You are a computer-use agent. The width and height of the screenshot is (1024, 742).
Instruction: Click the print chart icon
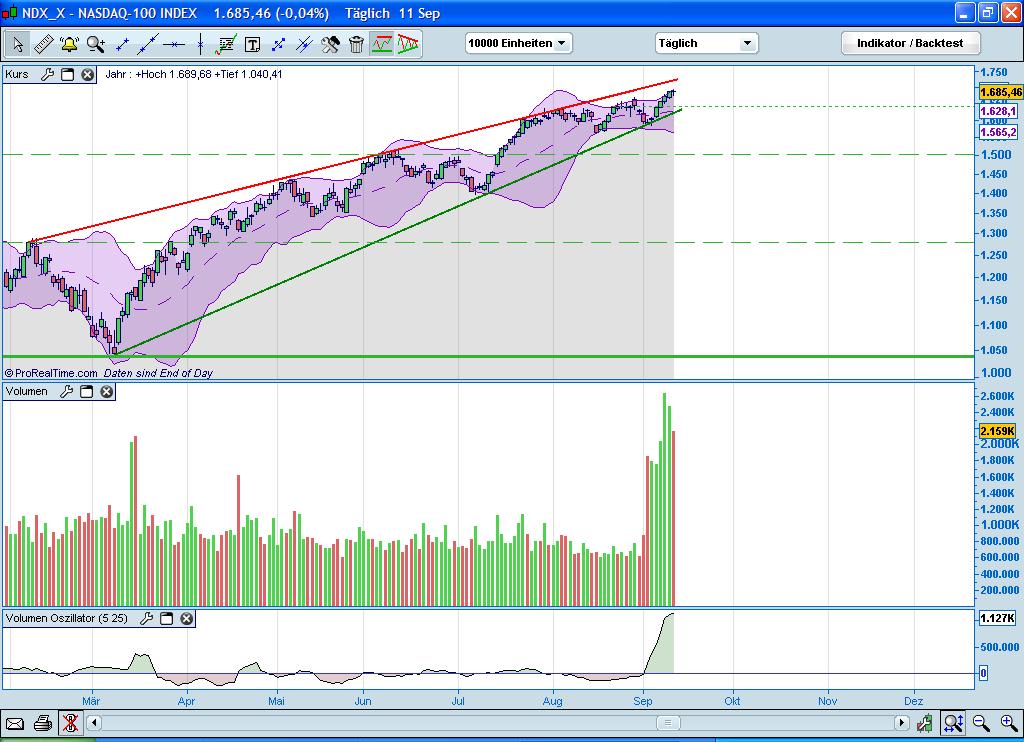point(42,723)
